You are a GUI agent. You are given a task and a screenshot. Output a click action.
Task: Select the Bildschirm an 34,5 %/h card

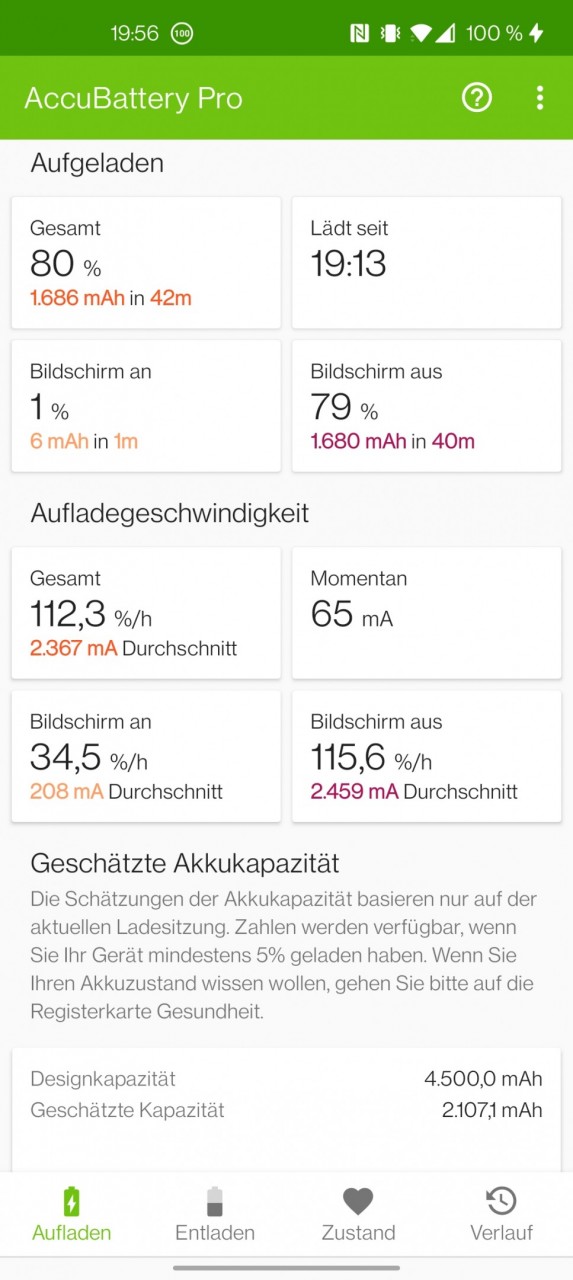[146, 756]
